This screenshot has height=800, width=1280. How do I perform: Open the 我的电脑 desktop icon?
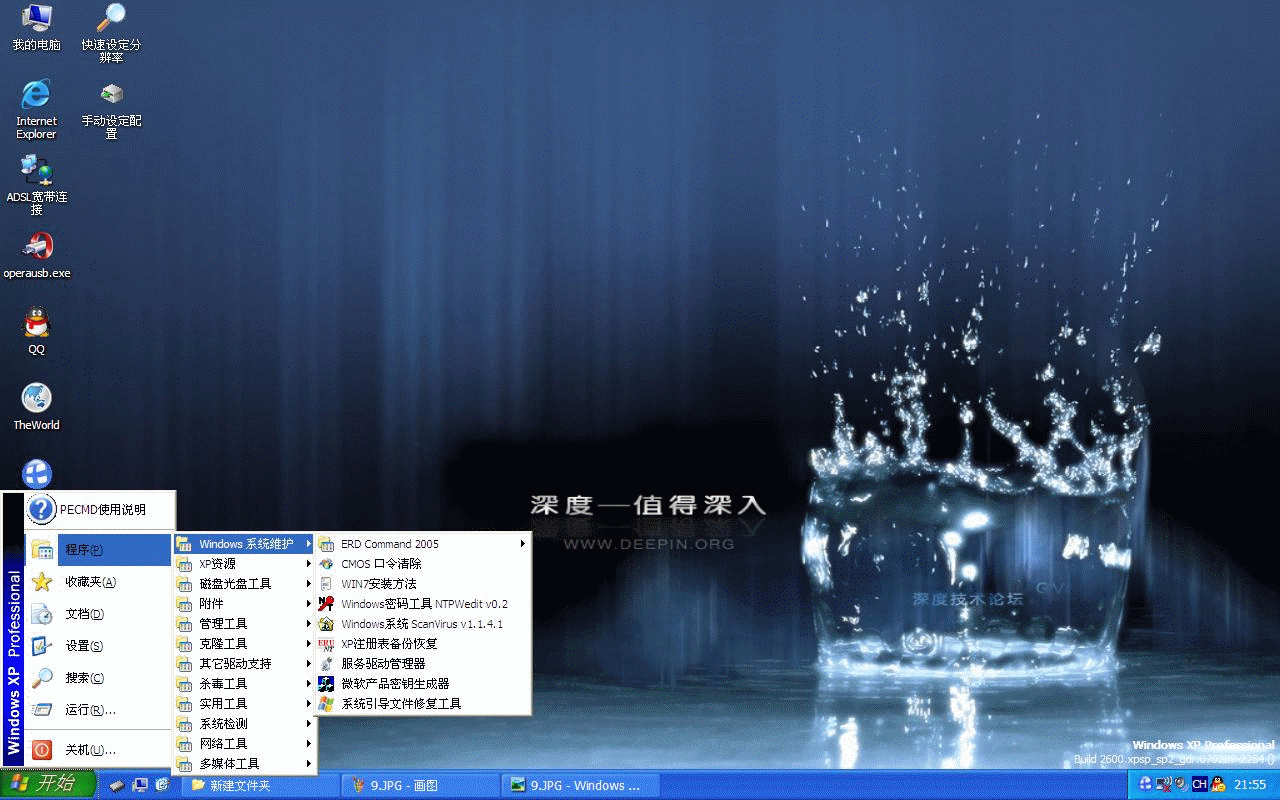[37, 18]
